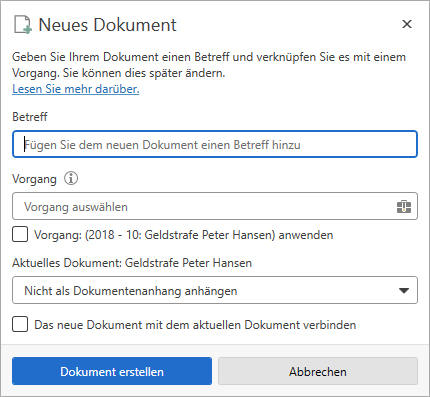The width and height of the screenshot is (430, 397).
Task: Click the Betreff label
Action: tap(30, 117)
